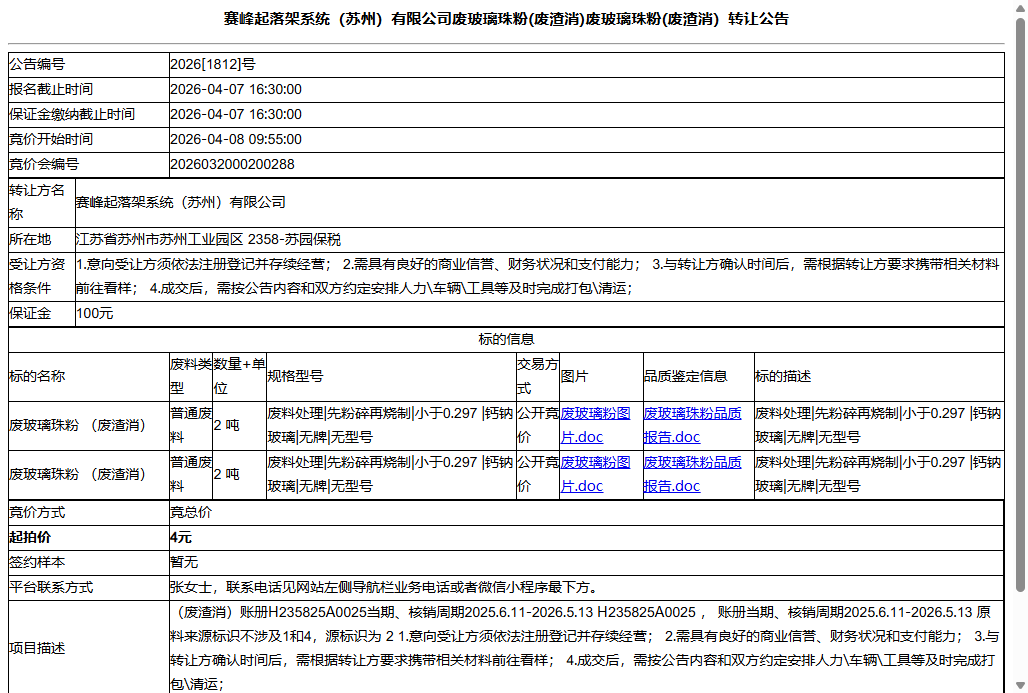Click the 图片 column header

[574, 376]
